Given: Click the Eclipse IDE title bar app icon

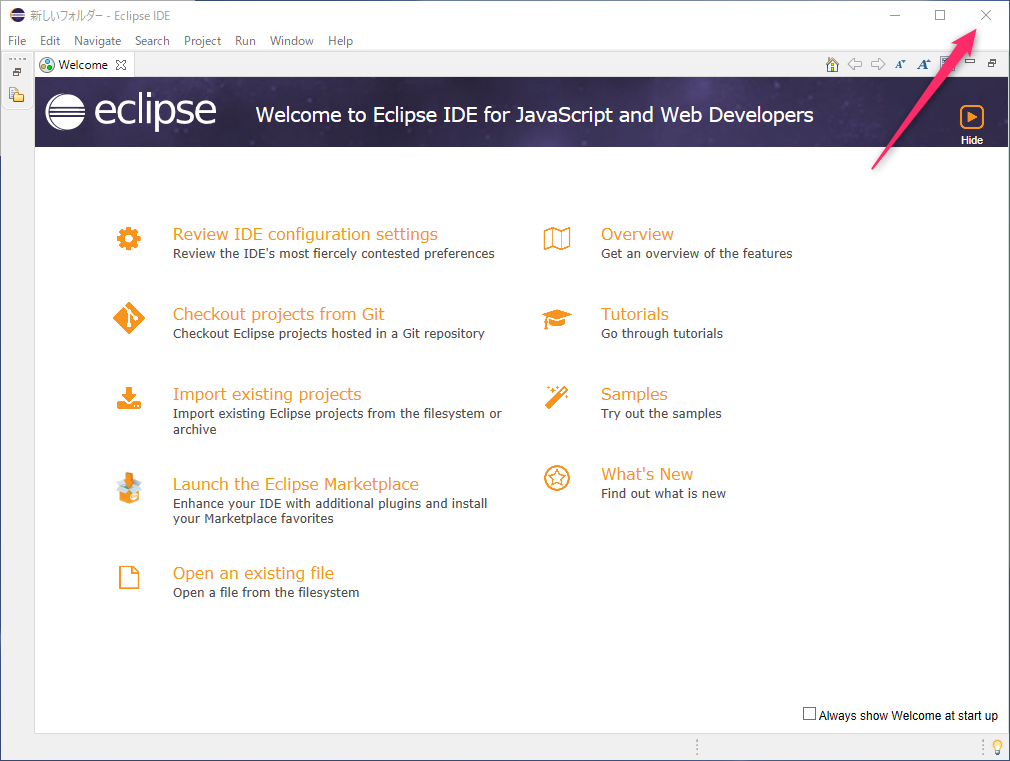Looking at the screenshot, I should coord(17,15).
